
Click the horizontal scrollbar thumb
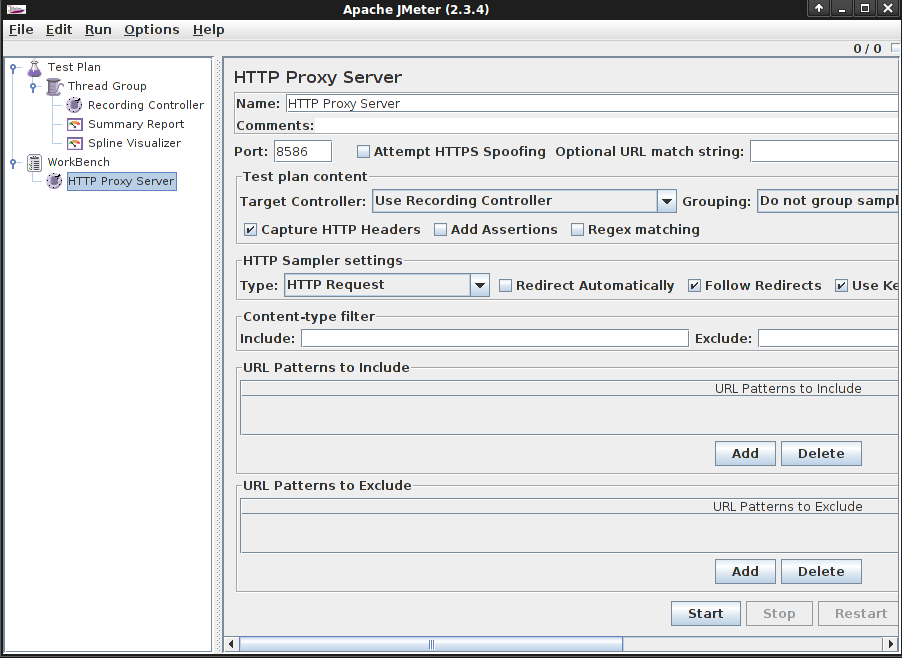pos(431,644)
